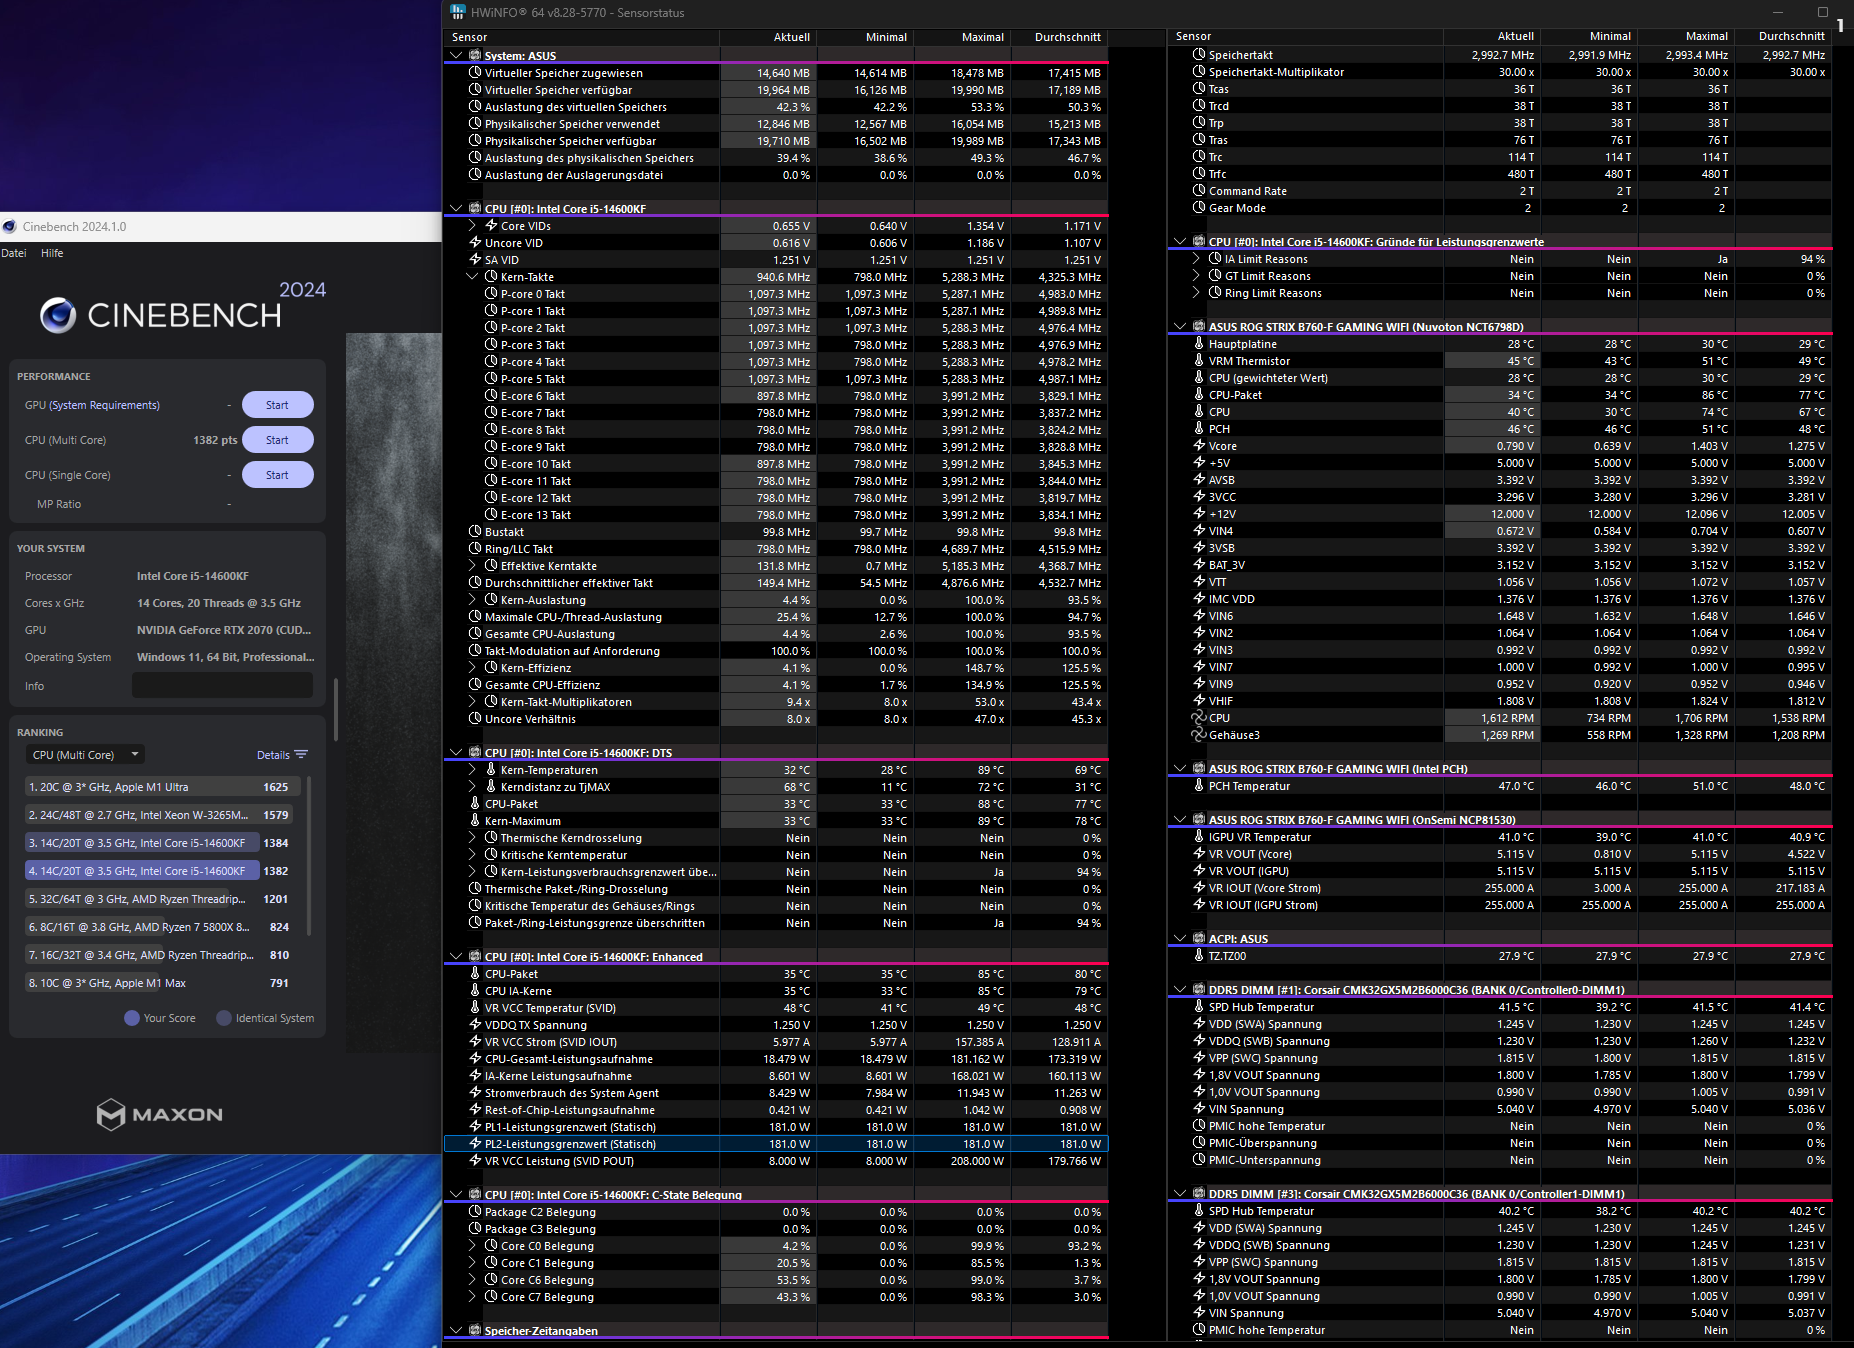This screenshot has width=1854, height=1348.
Task: Click the 1382 pts multi core score
Action: pos(215,440)
